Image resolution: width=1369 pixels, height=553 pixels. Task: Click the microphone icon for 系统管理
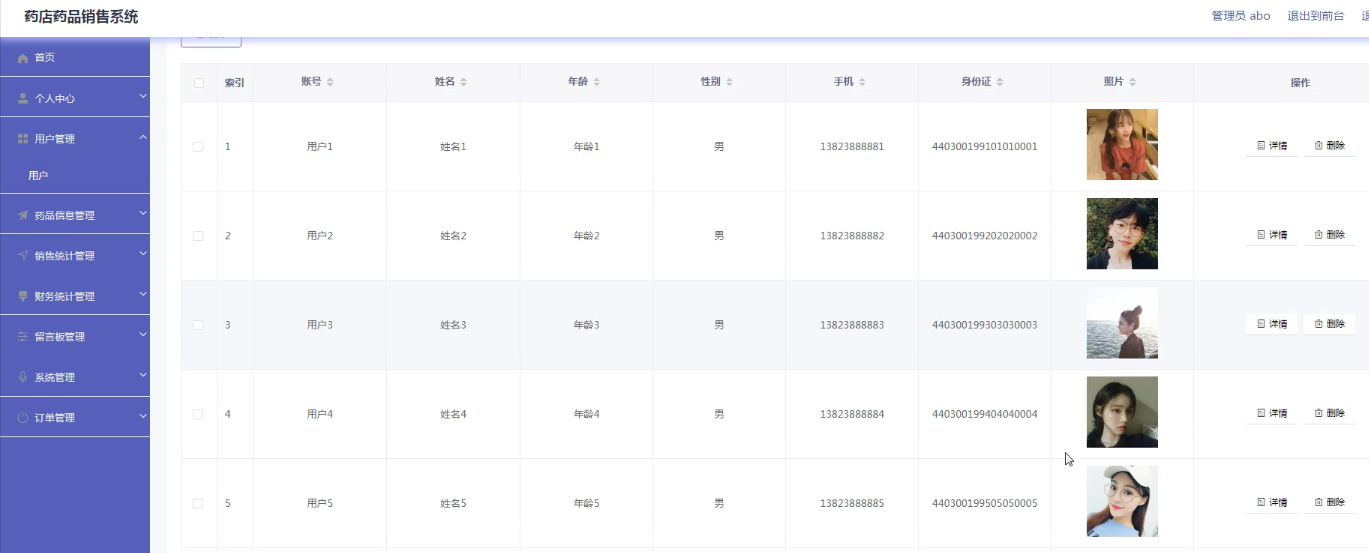pos(23,377)
